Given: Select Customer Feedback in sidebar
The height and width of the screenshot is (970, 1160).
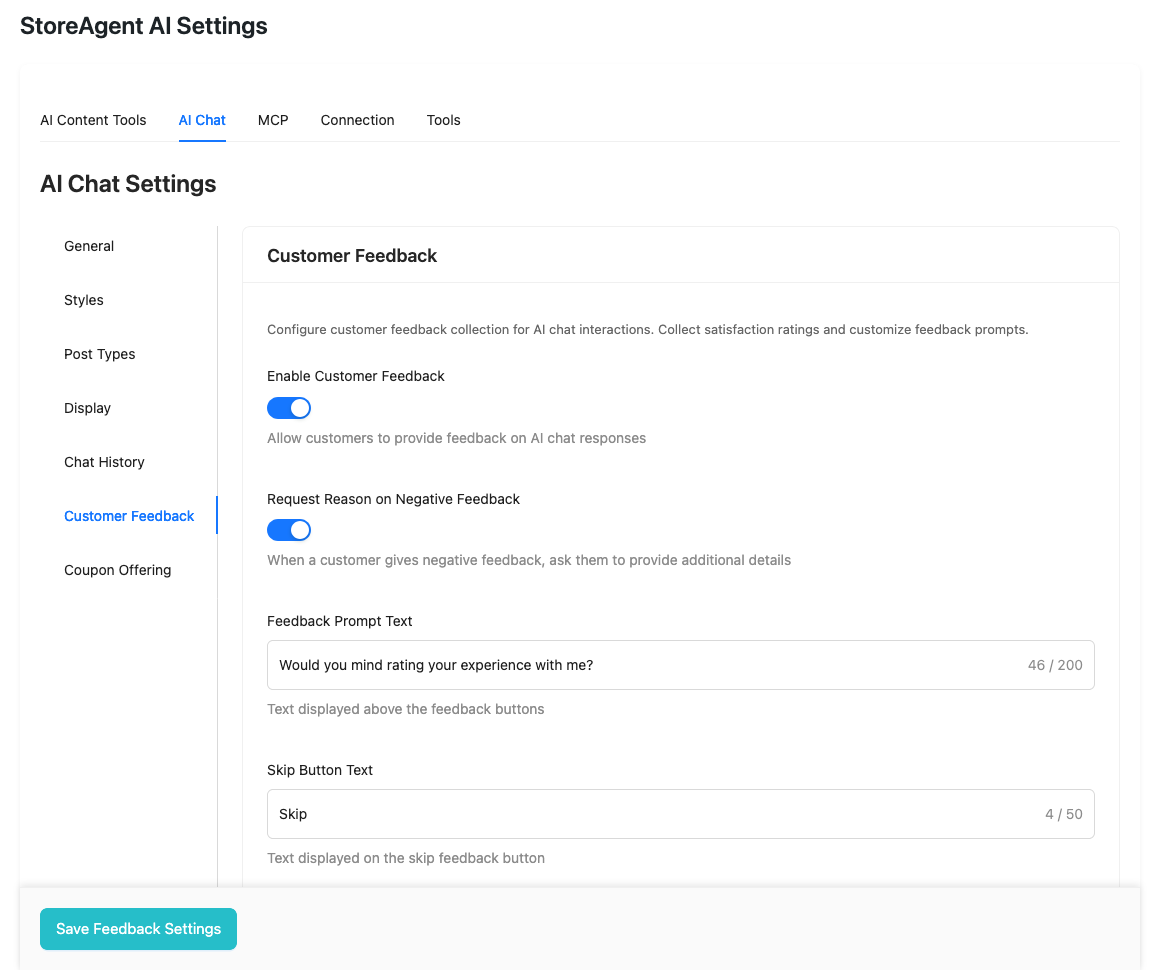Looking at the screenshot, I should (x=129, y=516).
